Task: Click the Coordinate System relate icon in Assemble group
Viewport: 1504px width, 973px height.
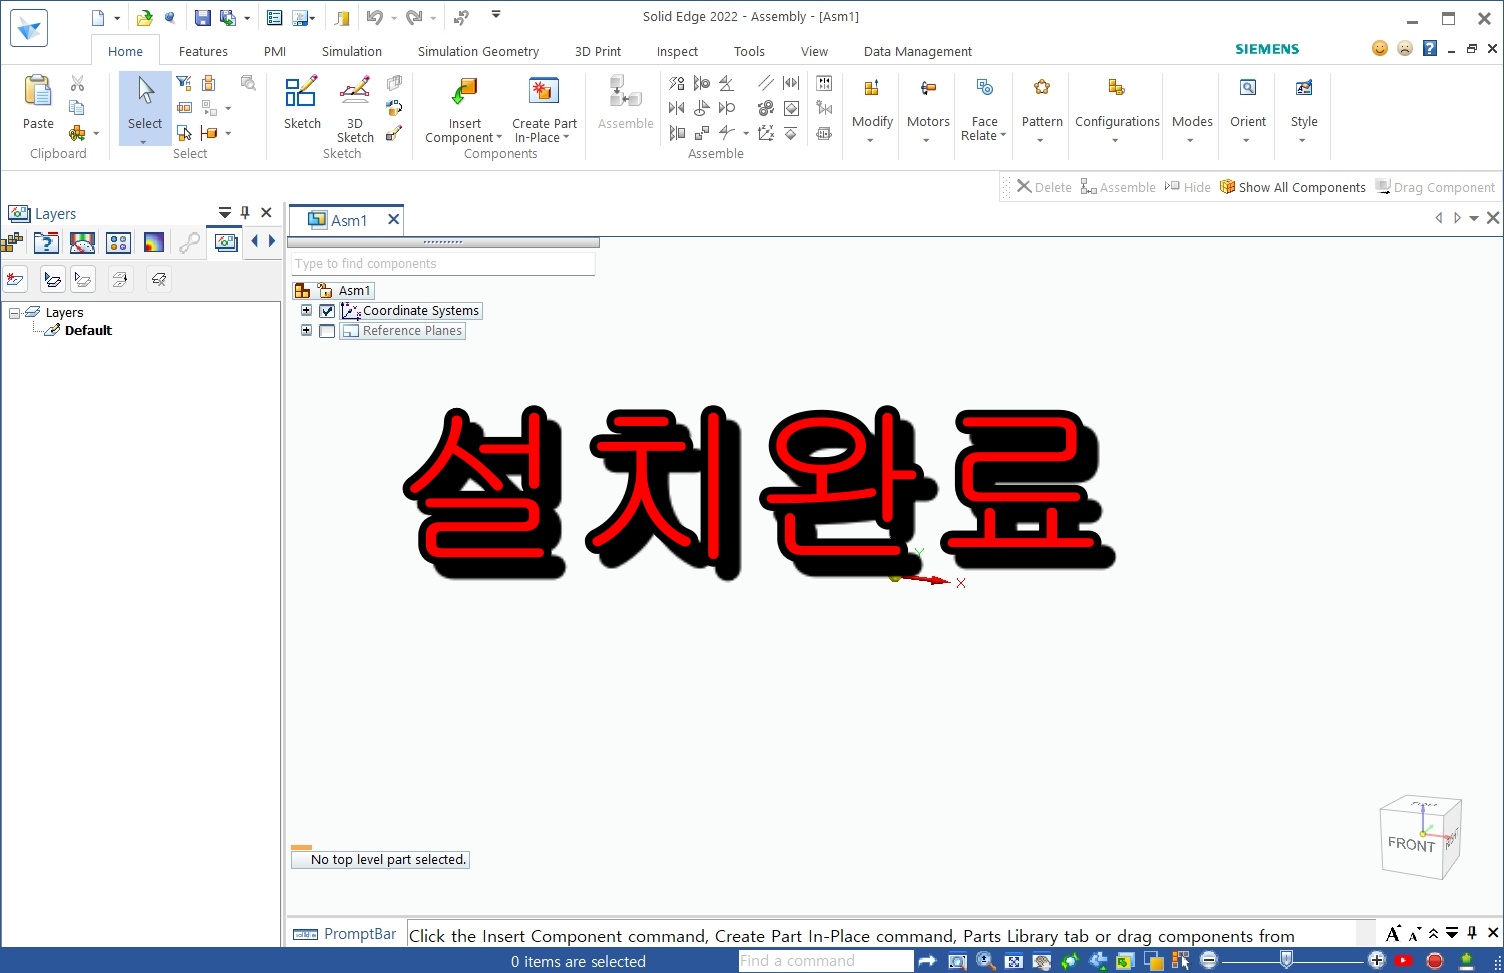Action: click(766, 133)
